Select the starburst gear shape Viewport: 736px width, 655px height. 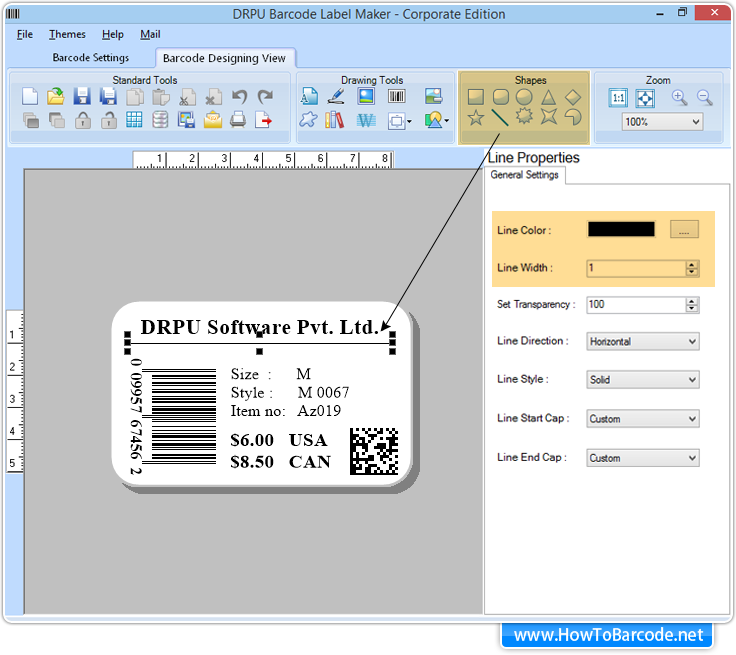point(524,116)
